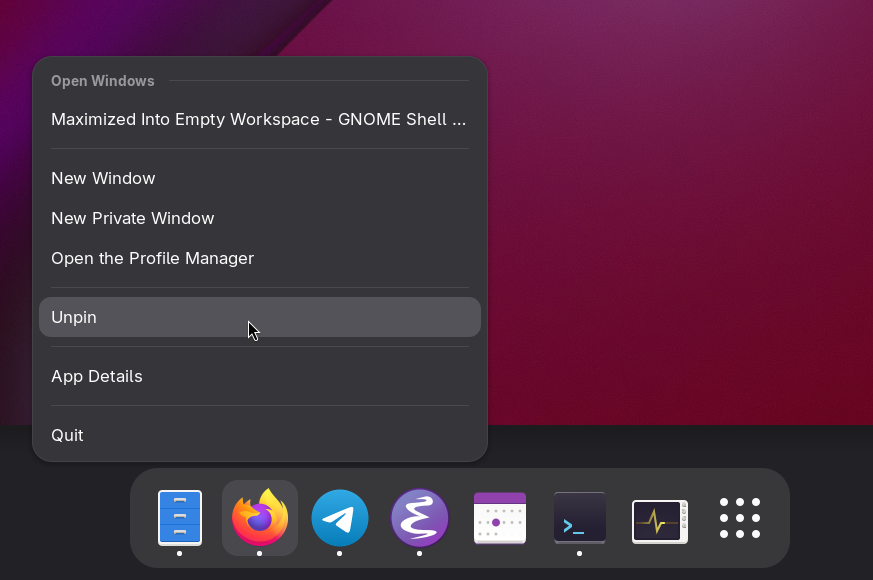
Task: Open the Files app in the dock
Action: click(x=180, y=517)
